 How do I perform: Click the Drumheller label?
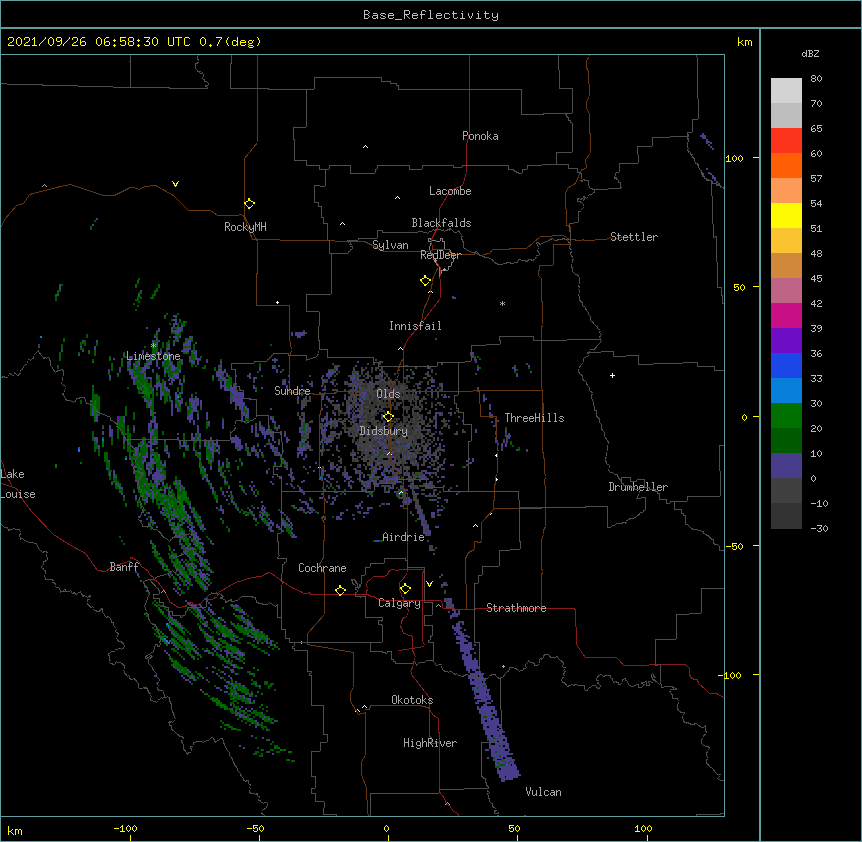click(638, 487)
